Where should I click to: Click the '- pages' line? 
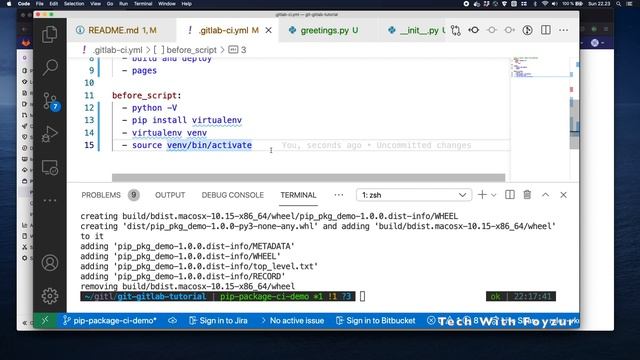[x=140, y=71]
